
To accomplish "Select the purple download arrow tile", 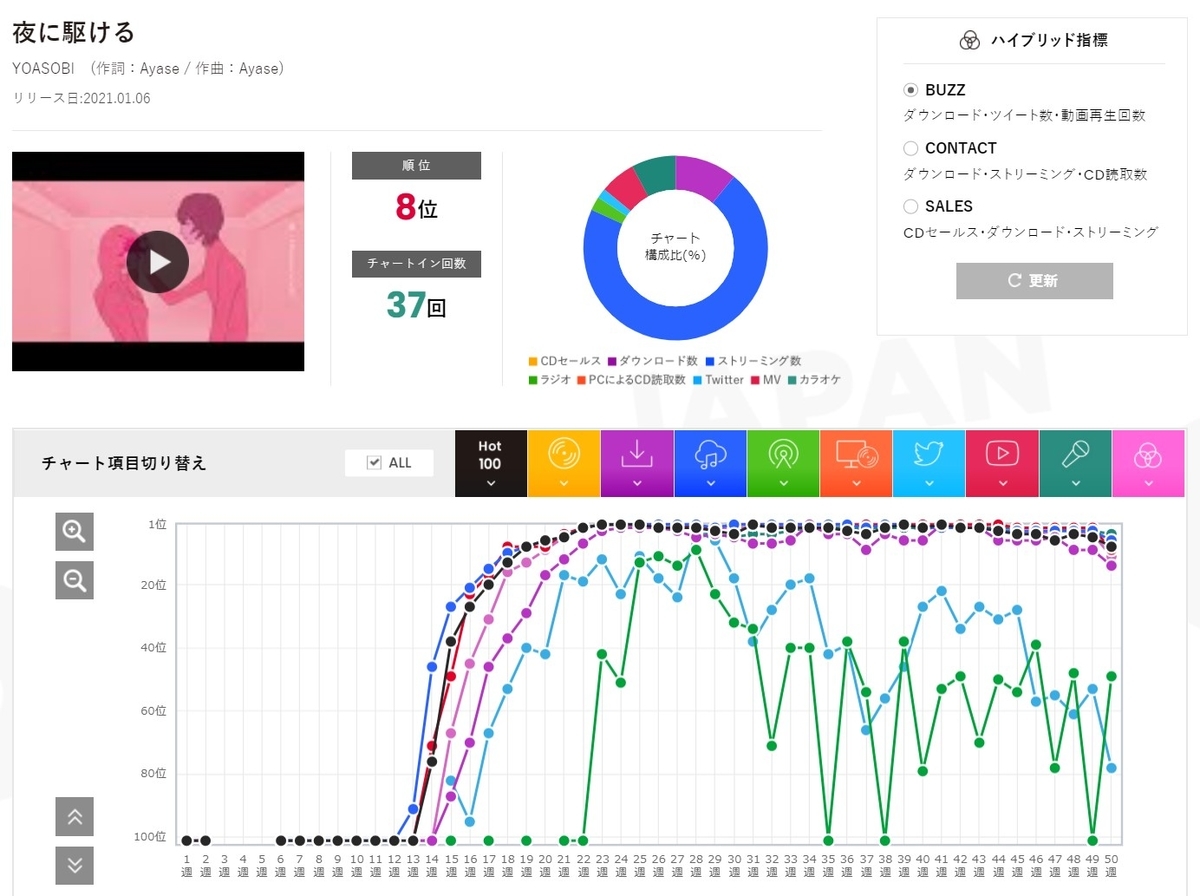I will [637, 464].
